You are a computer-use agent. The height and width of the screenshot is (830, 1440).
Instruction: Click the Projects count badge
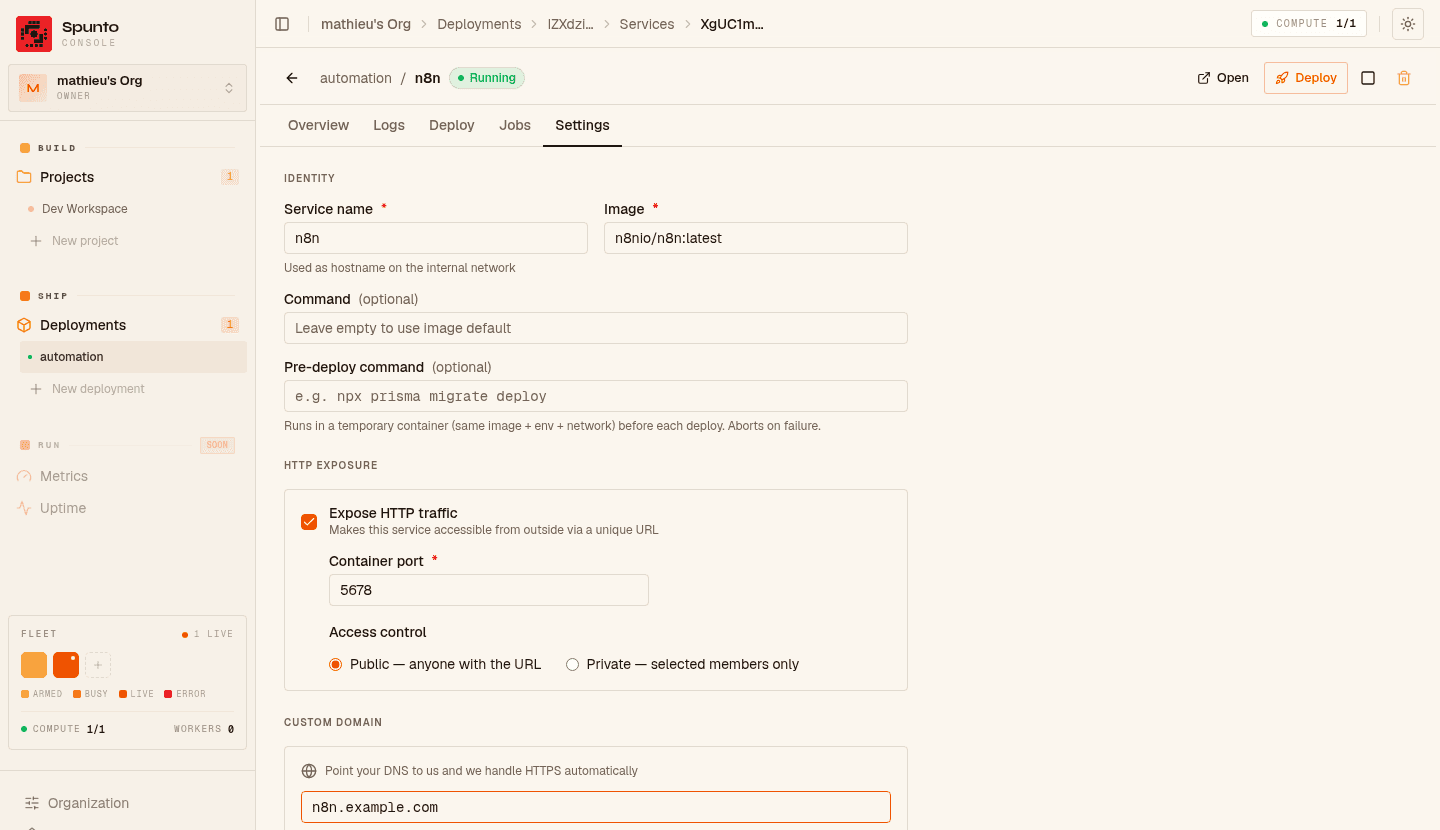coord(230,177)
